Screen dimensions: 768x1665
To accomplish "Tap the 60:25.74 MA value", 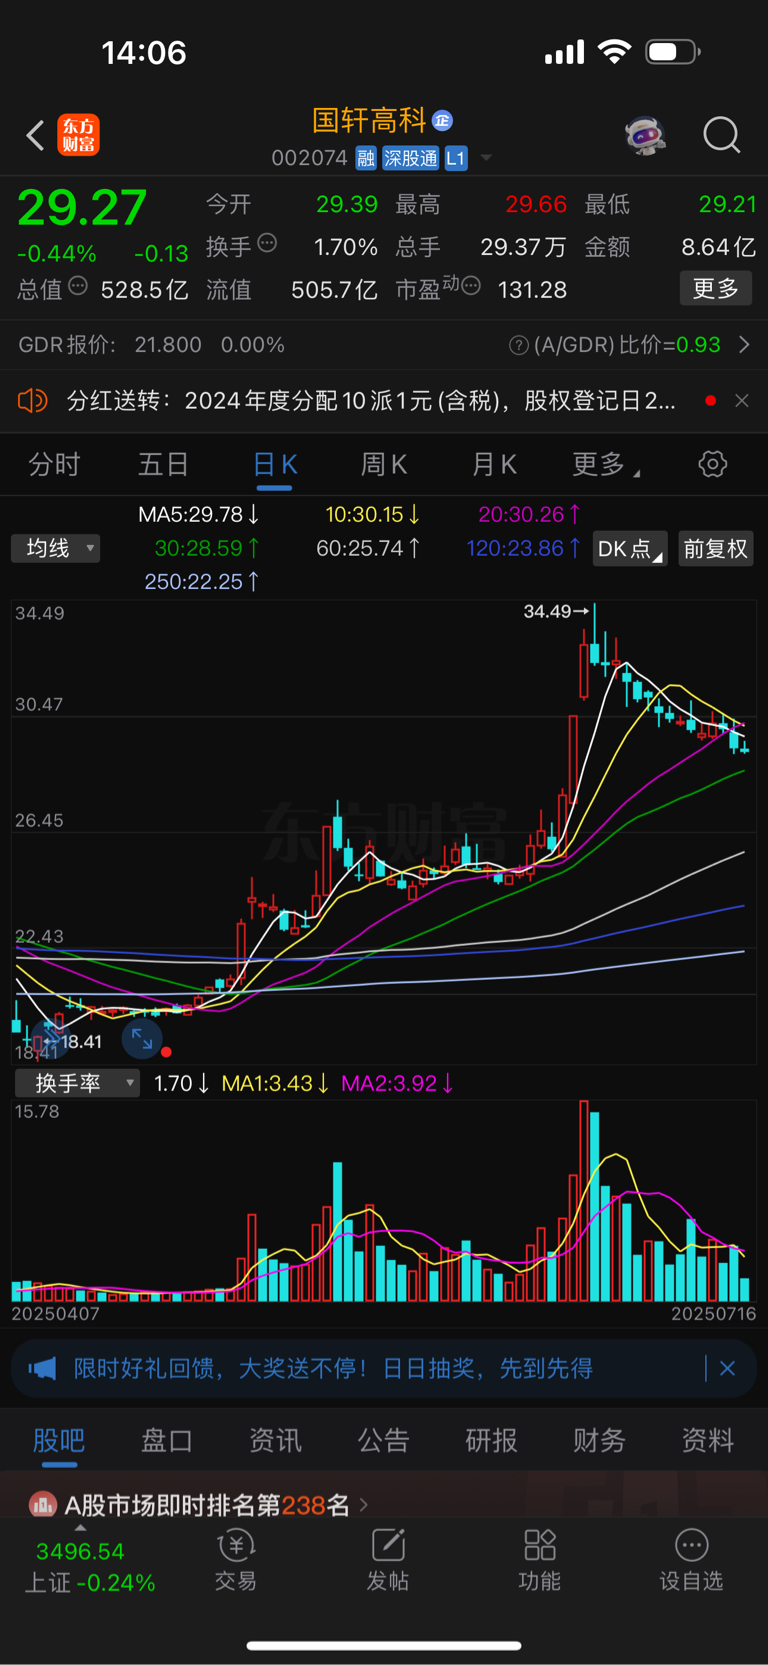I will [x=368, y=548].
